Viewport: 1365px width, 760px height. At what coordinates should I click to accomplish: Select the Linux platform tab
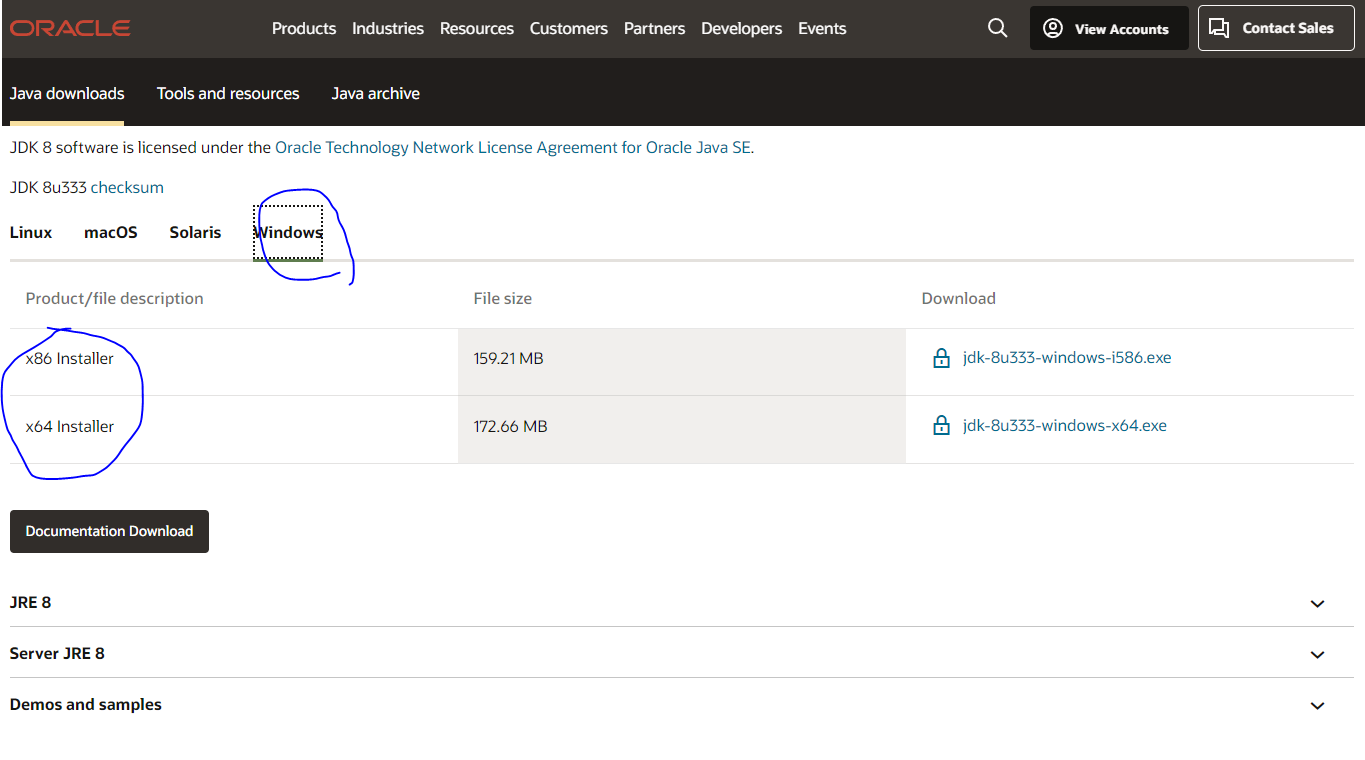(x=31, y=232)
